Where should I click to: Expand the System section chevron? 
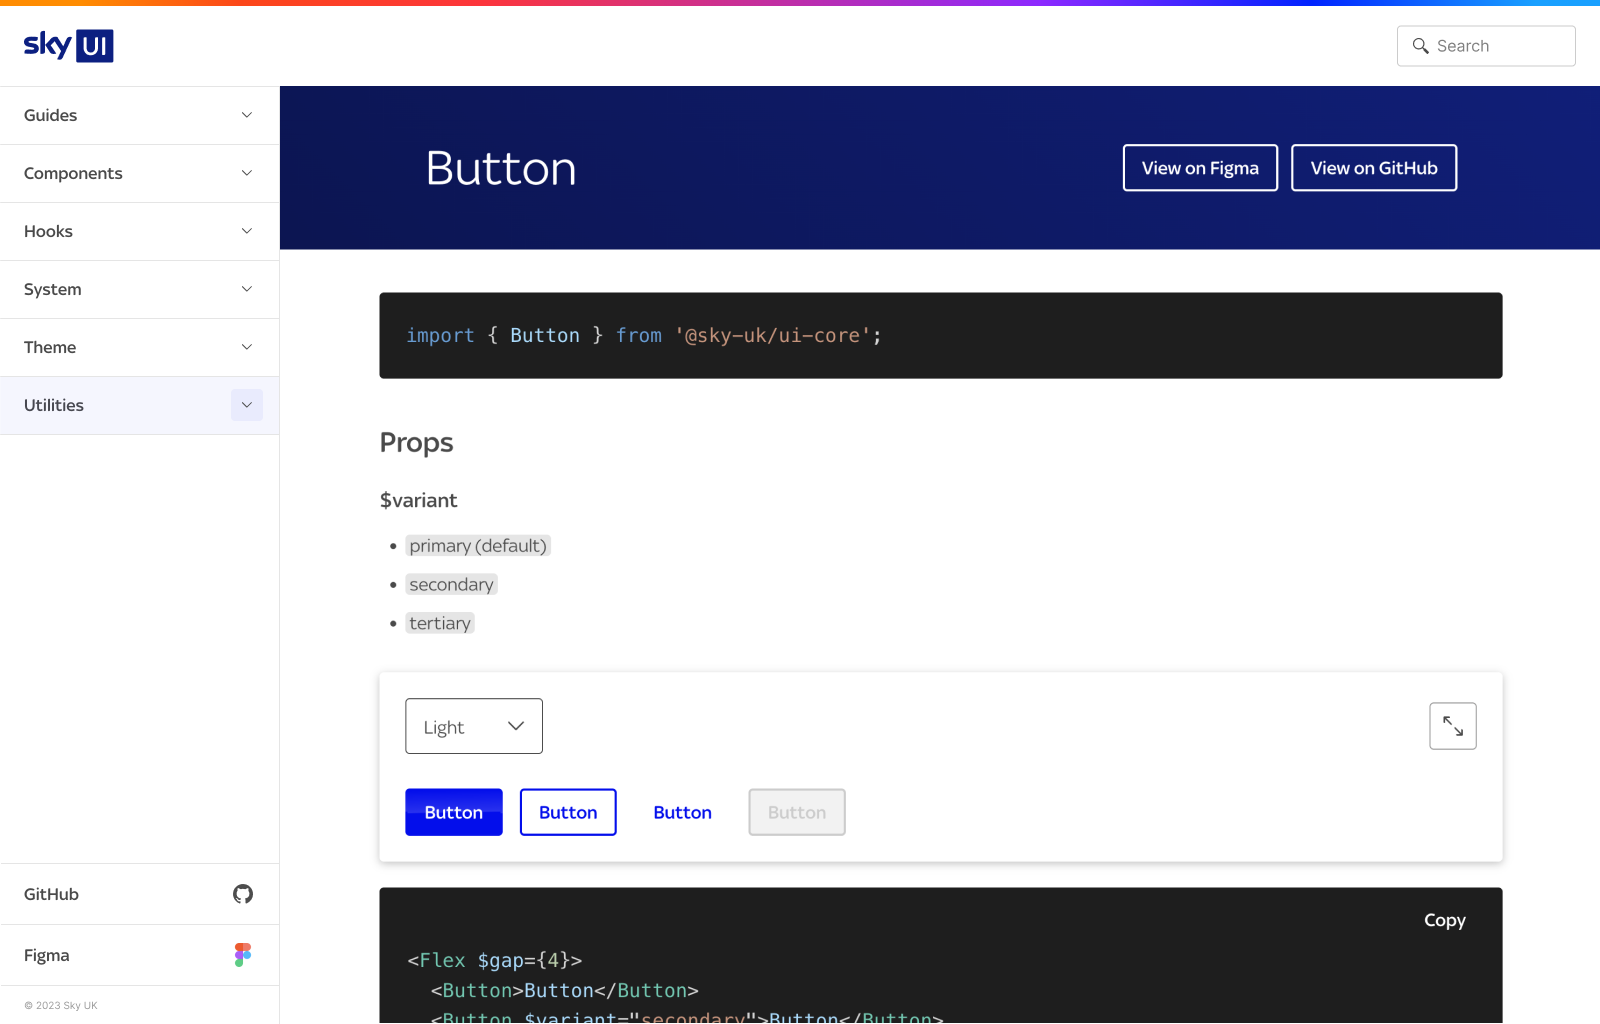pyautogui.click(x=247, y=289)
